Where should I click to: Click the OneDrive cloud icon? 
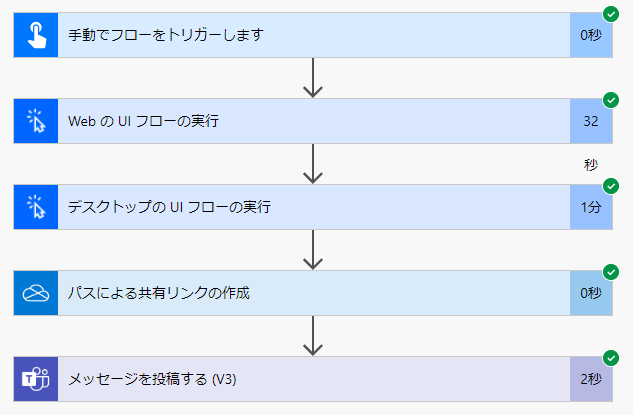click(x=36, y=293)
